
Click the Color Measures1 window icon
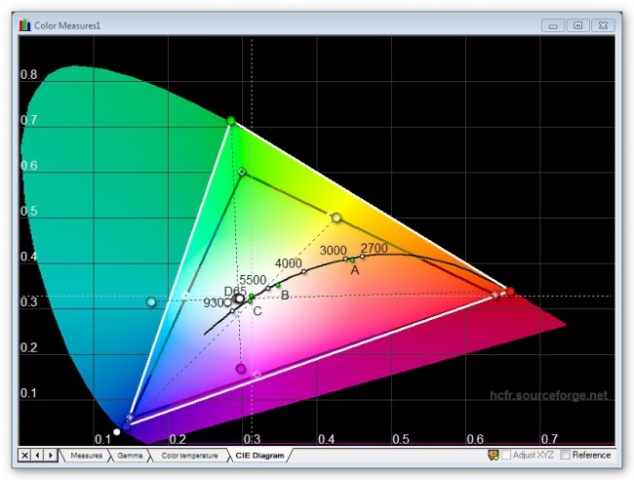tap(25, 25)
